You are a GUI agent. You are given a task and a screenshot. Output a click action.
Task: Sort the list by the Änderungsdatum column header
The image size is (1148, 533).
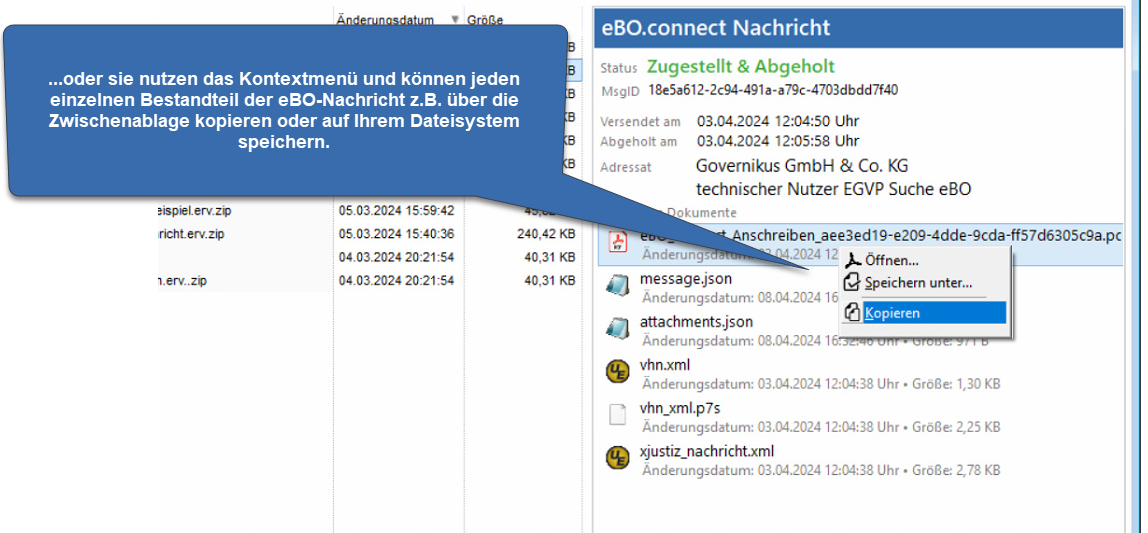[385, 20]
